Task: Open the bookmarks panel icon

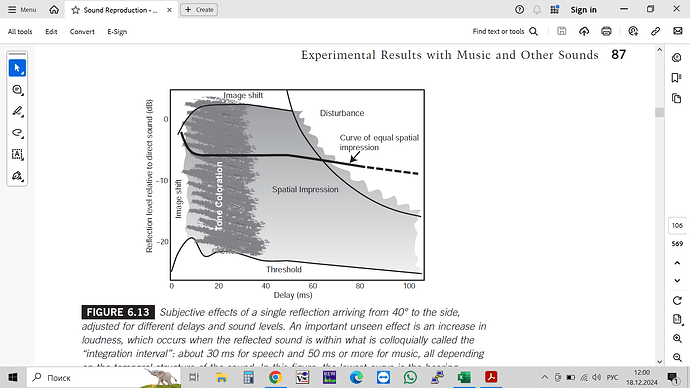Action: [677, 78]
